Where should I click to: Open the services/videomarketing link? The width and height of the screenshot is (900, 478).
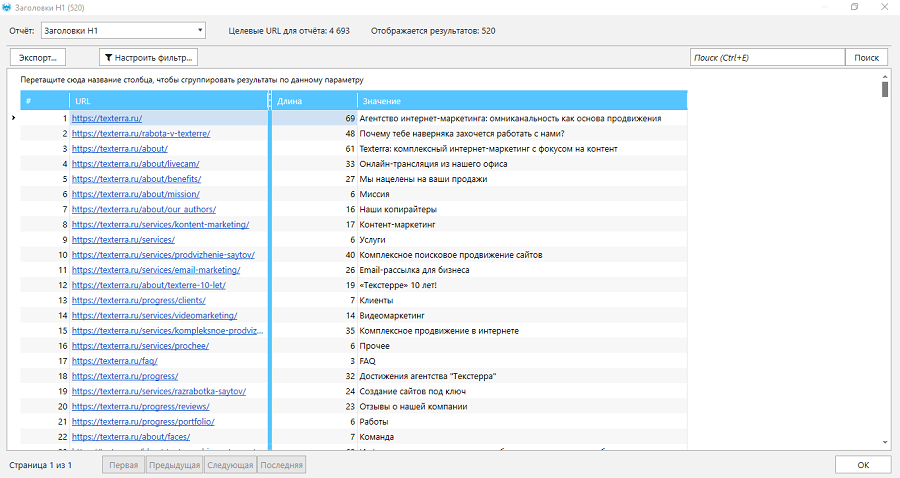pyautogui.click(x=154, y=316)
